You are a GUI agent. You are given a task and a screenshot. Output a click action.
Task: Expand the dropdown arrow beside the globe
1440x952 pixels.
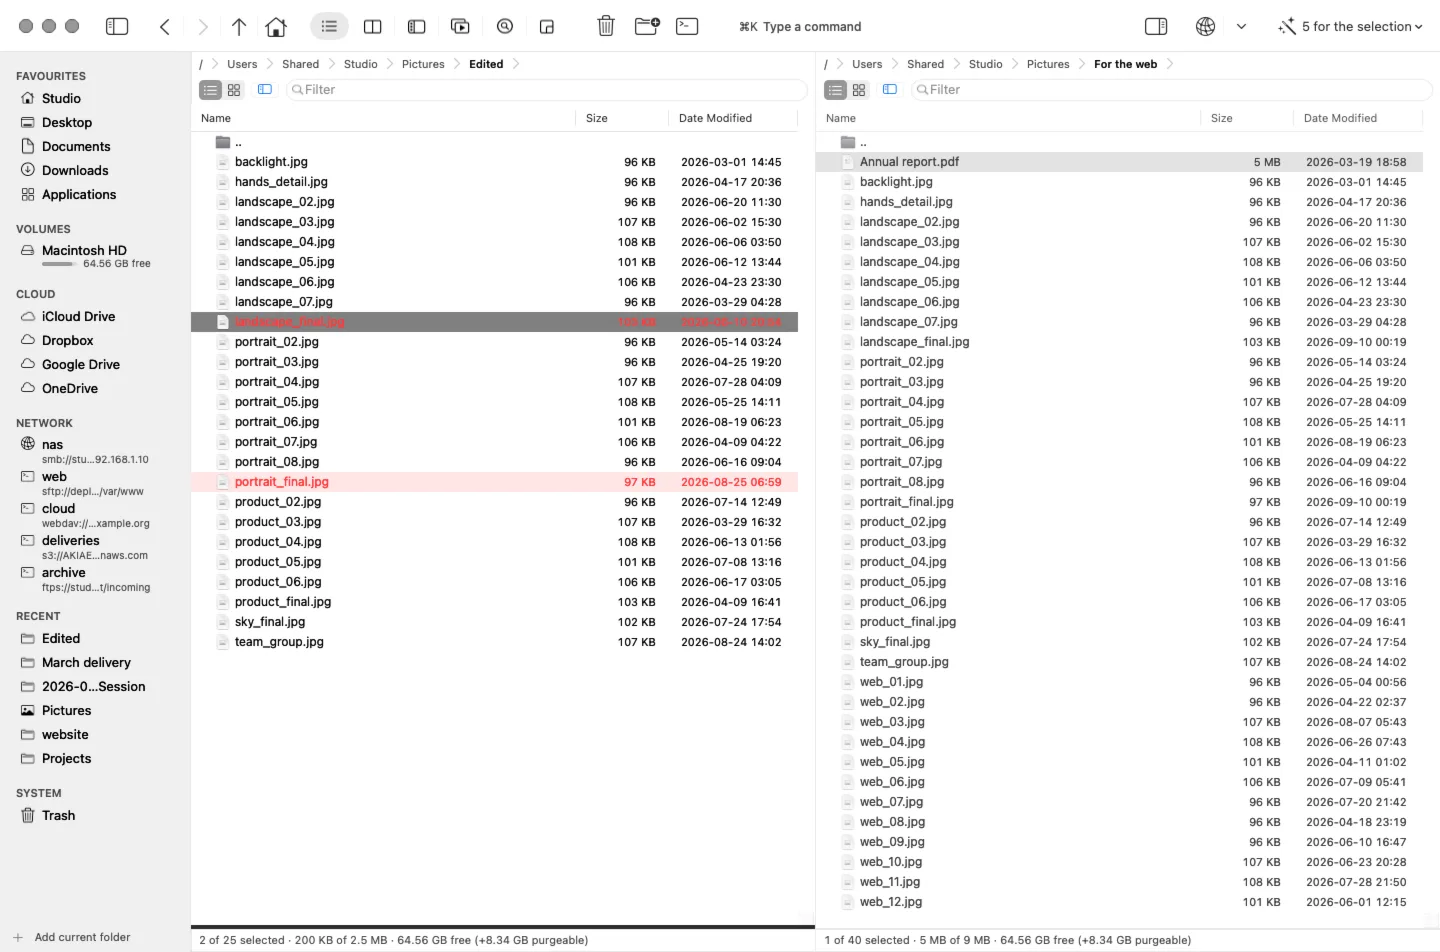pos(1241,27)
